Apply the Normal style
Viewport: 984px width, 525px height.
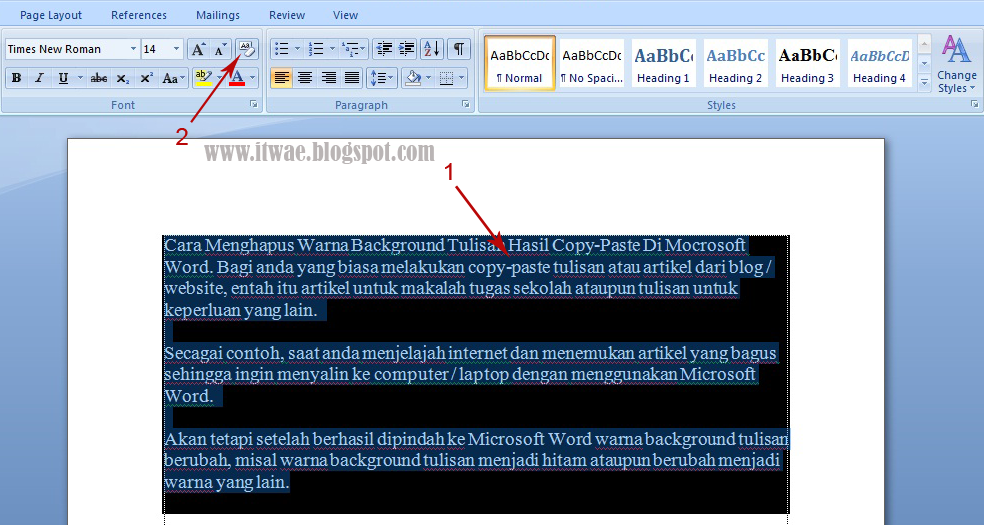click(x=520, y=63)
